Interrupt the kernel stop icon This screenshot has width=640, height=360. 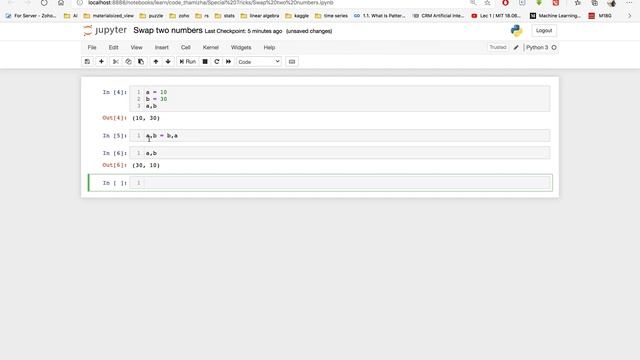coord(205,62)
